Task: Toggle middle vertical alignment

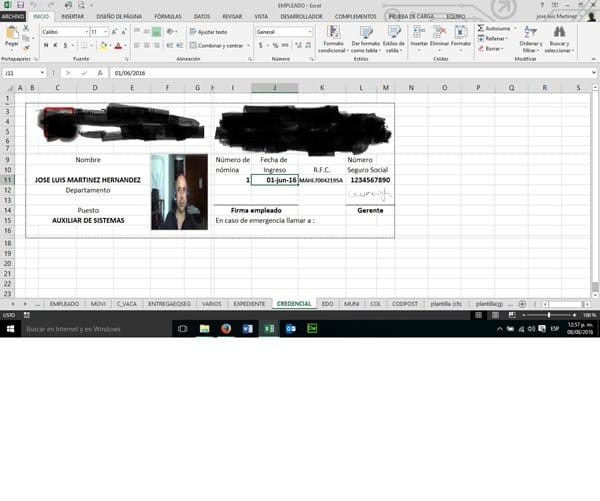Action: click(147, 32)
